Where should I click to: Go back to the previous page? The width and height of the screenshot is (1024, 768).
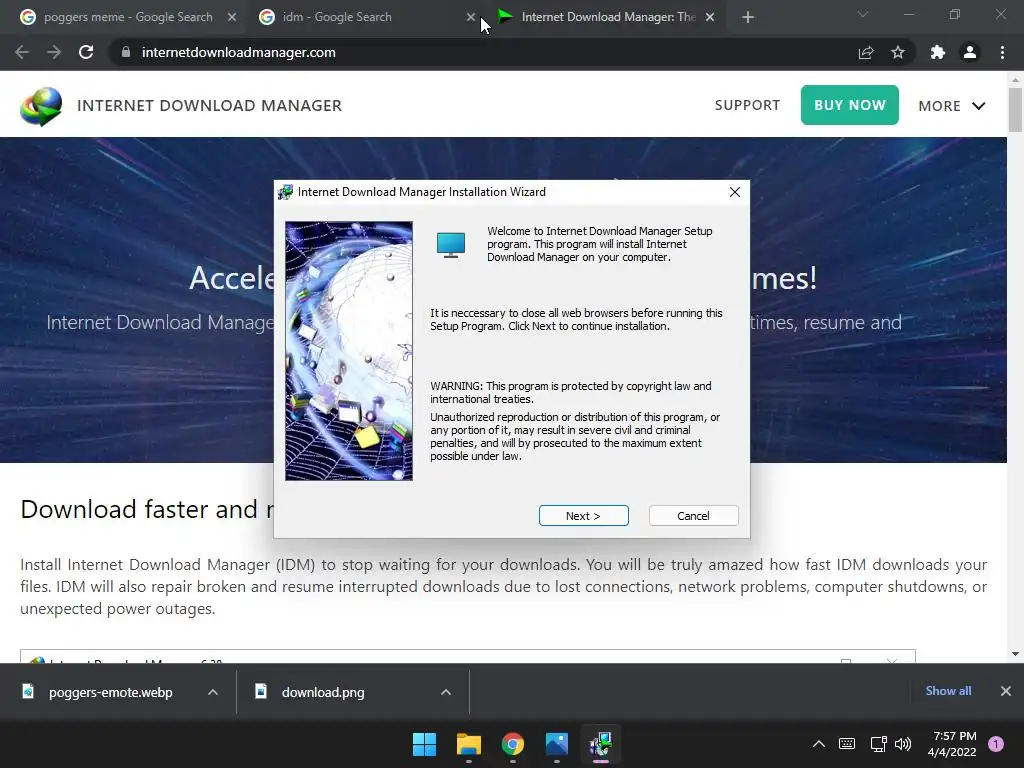(22, 52)
